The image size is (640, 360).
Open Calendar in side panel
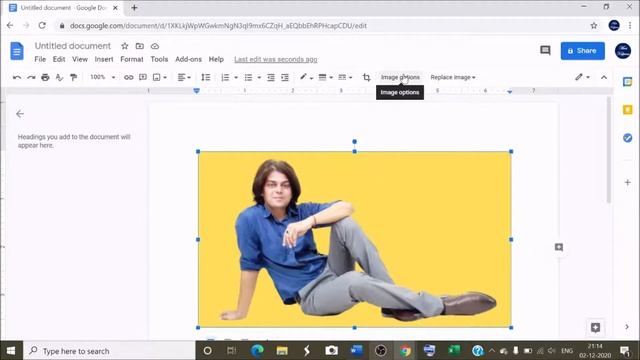coord(627,82)
